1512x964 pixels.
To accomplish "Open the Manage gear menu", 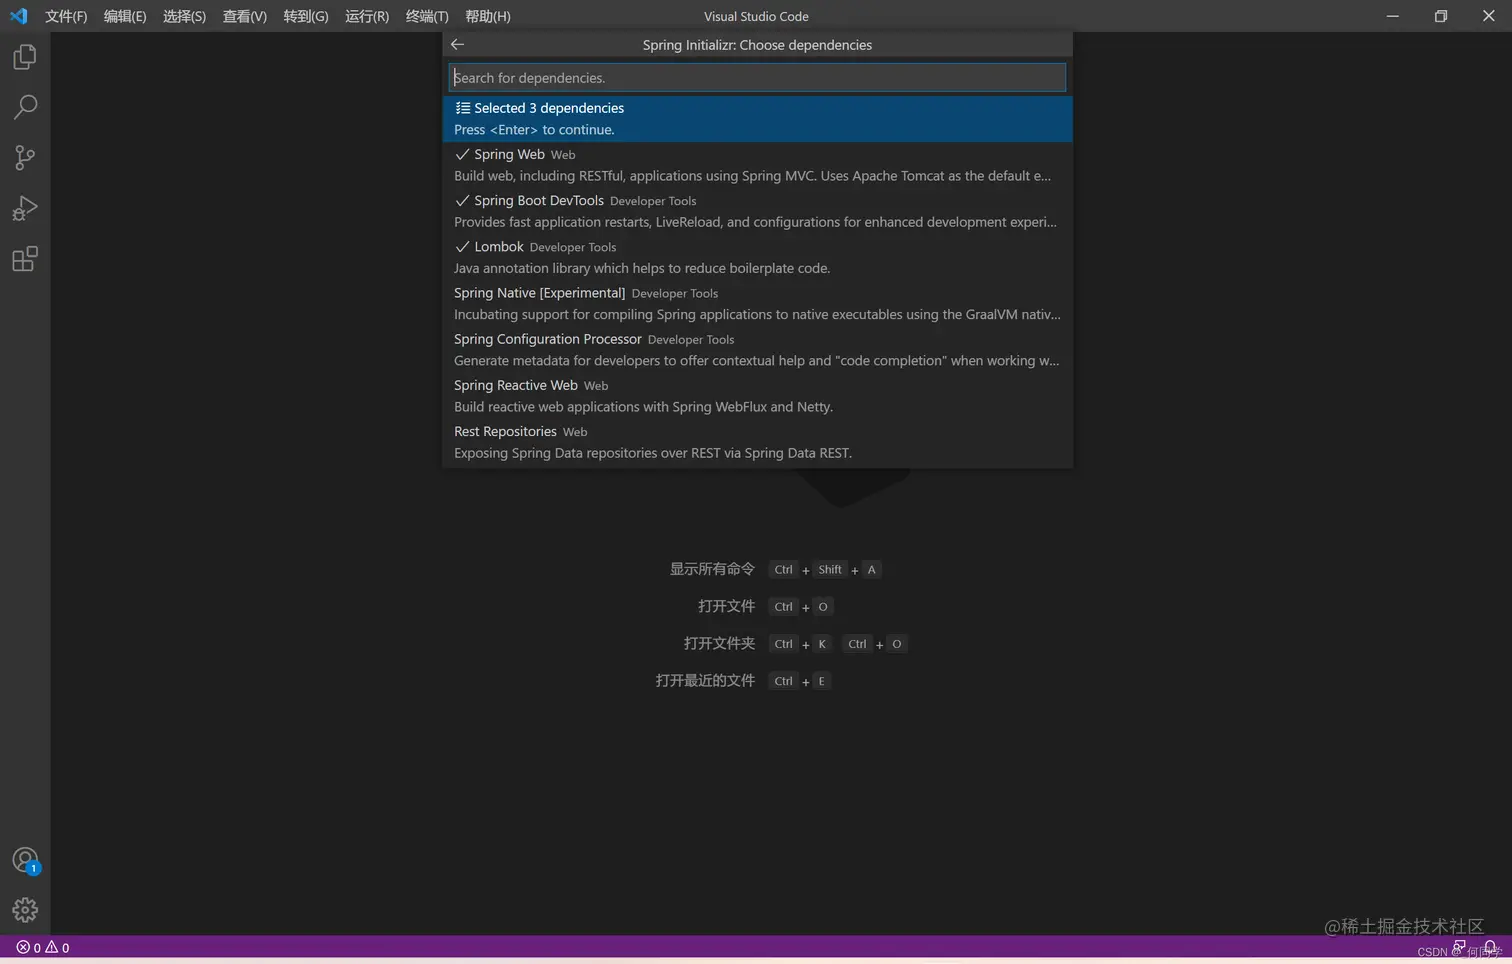I will point(25,910).
